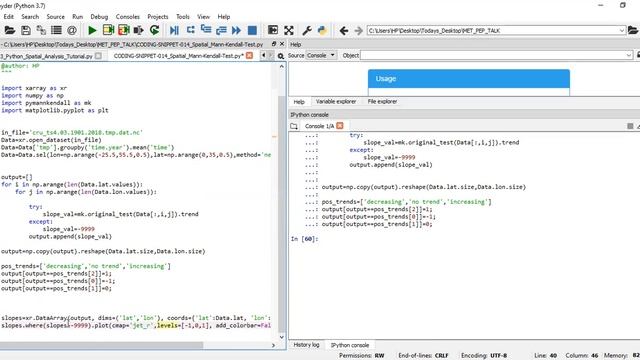The height and width of the screenshot is (360, 640).
Task: Run cell and advance to next
Action: [124, 30]
